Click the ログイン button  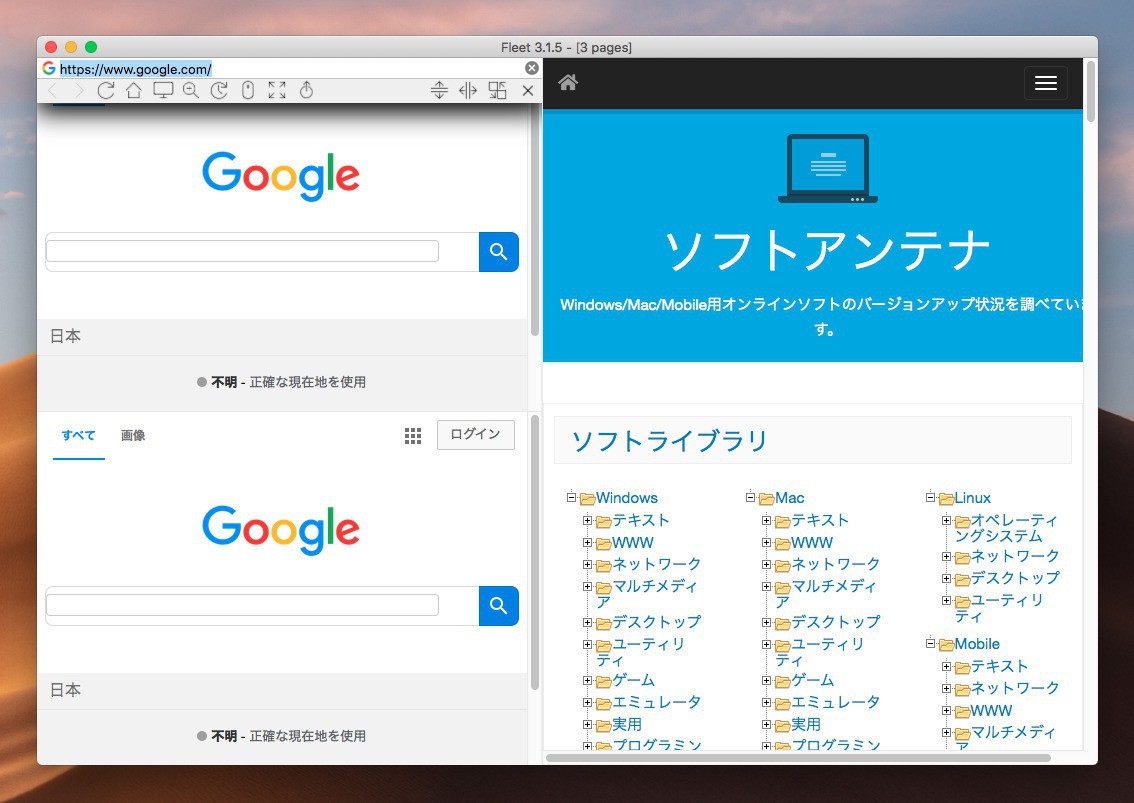[475, 434]
